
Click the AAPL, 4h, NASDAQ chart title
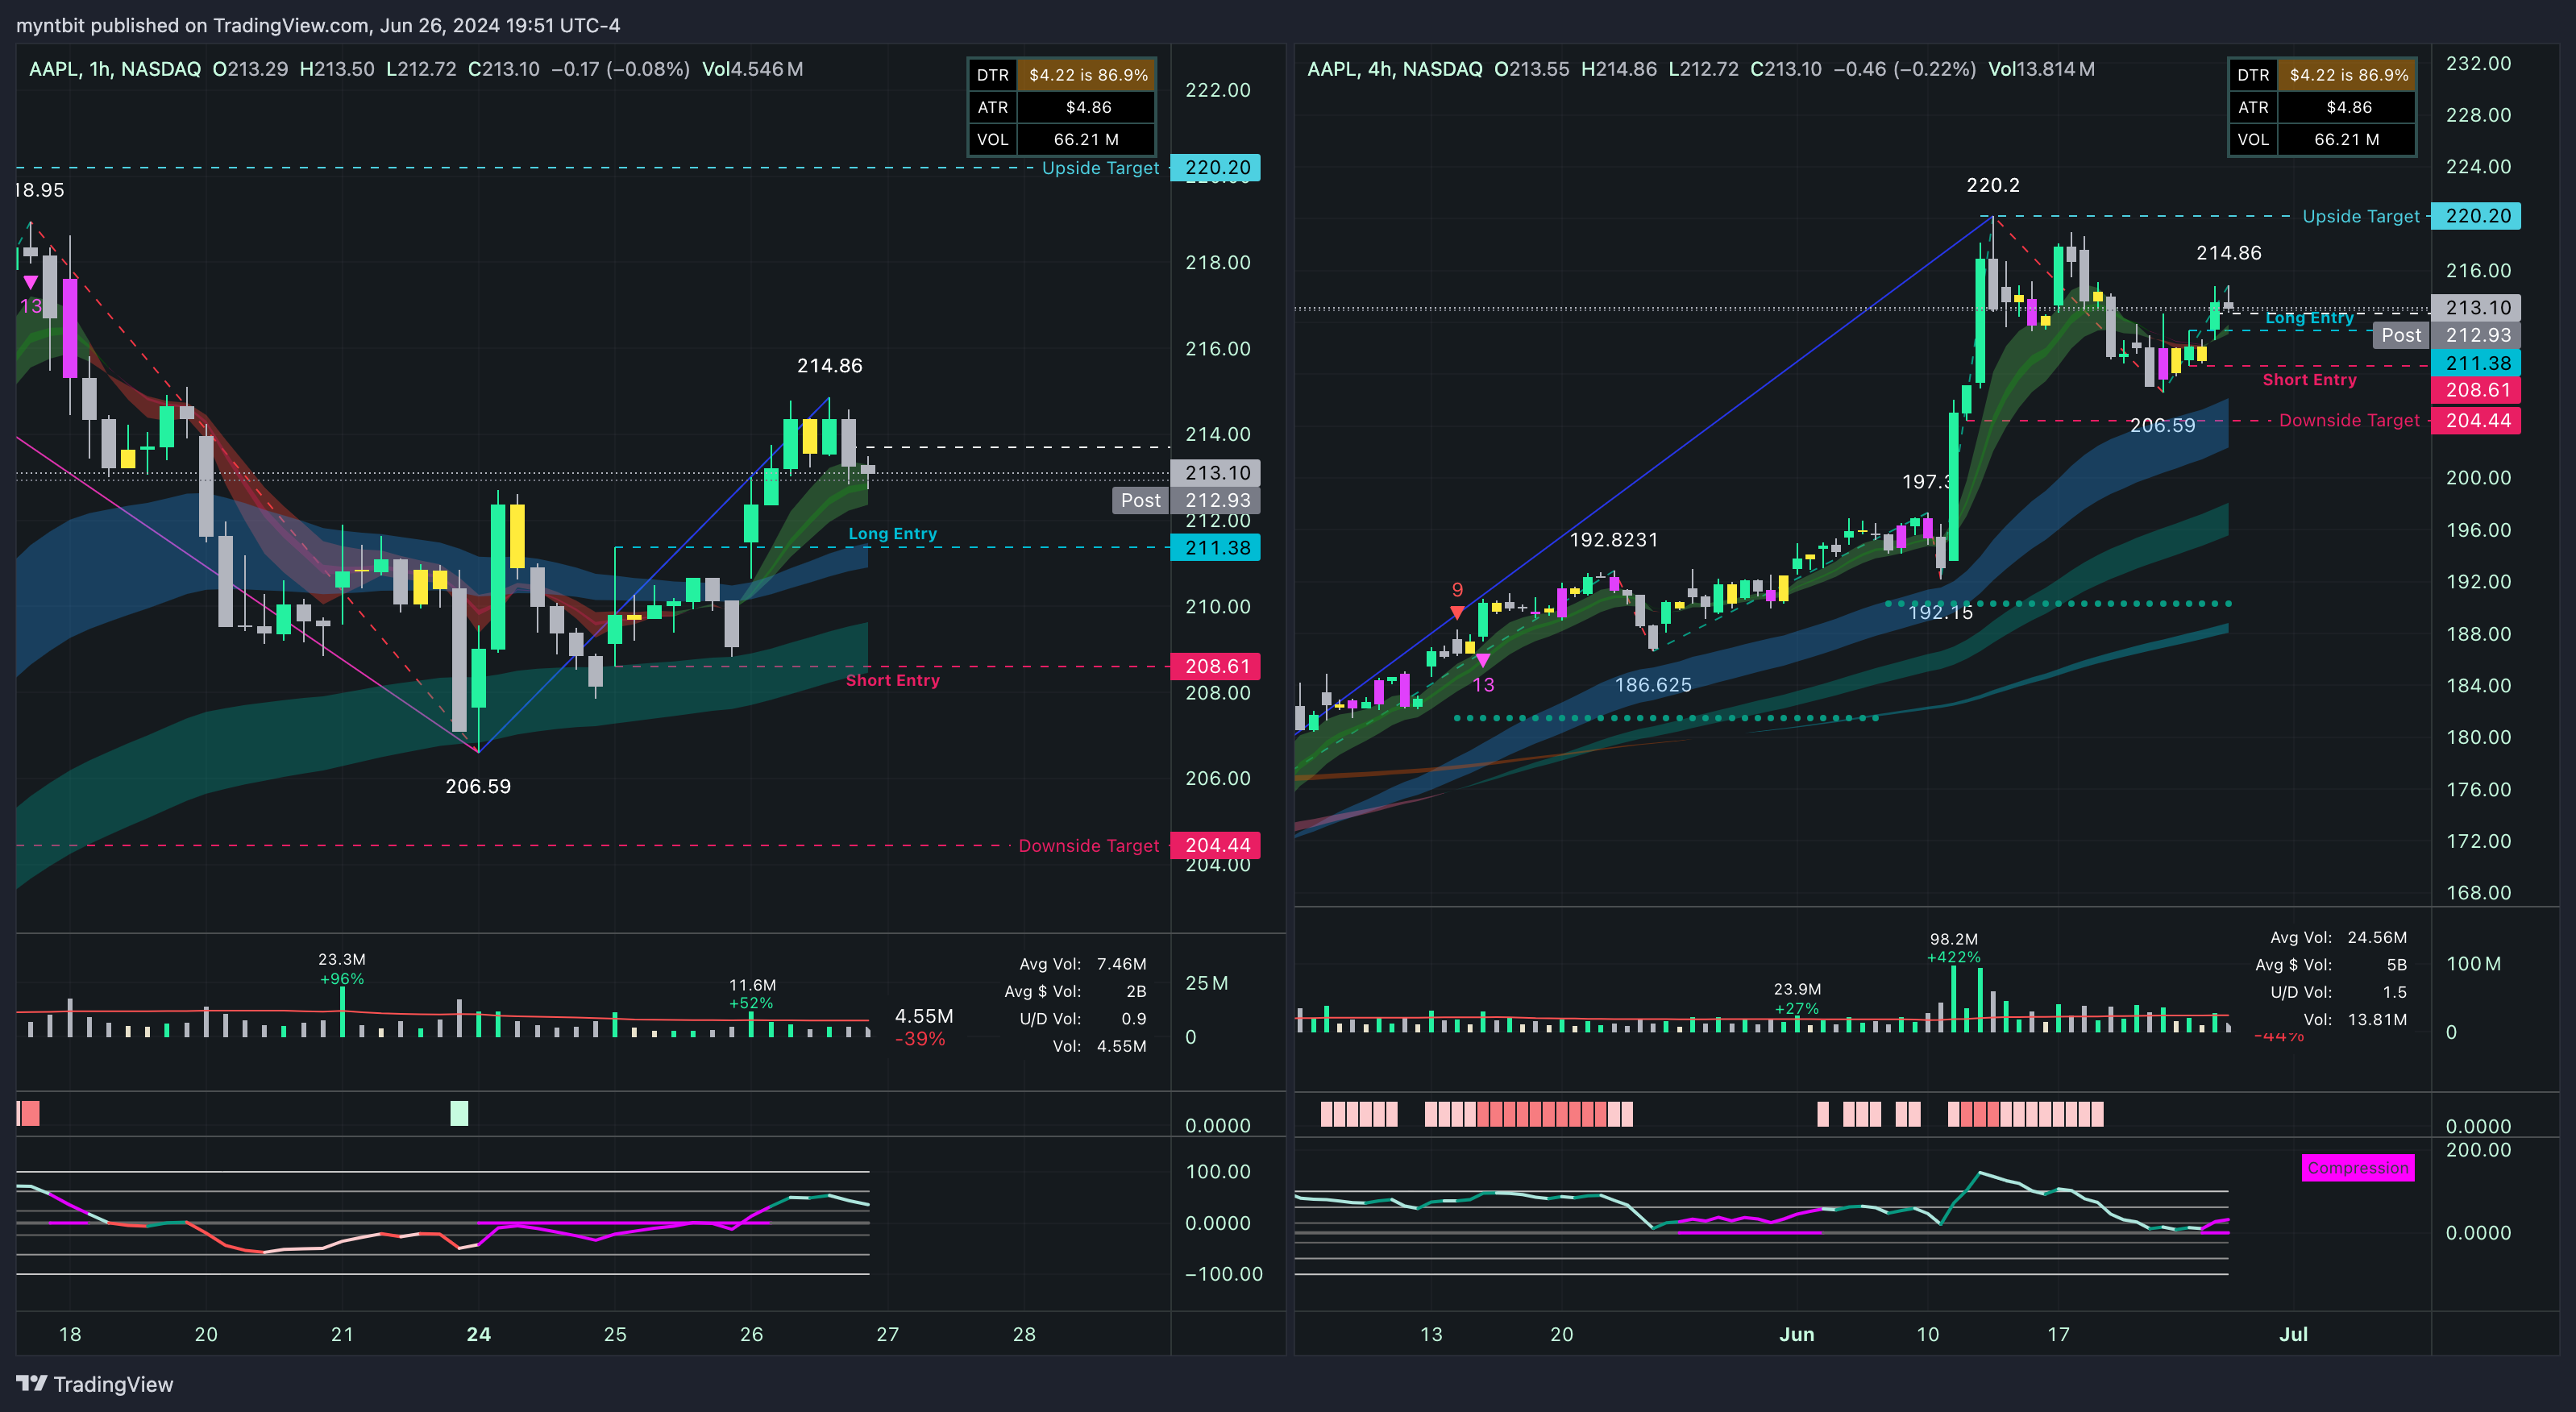(x=1395, y=69)
